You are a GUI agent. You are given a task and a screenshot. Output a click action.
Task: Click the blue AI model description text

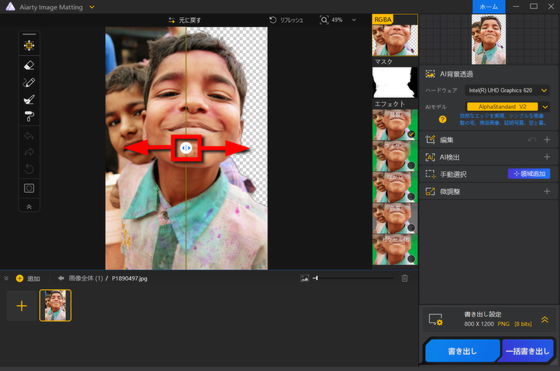(502, 119)
